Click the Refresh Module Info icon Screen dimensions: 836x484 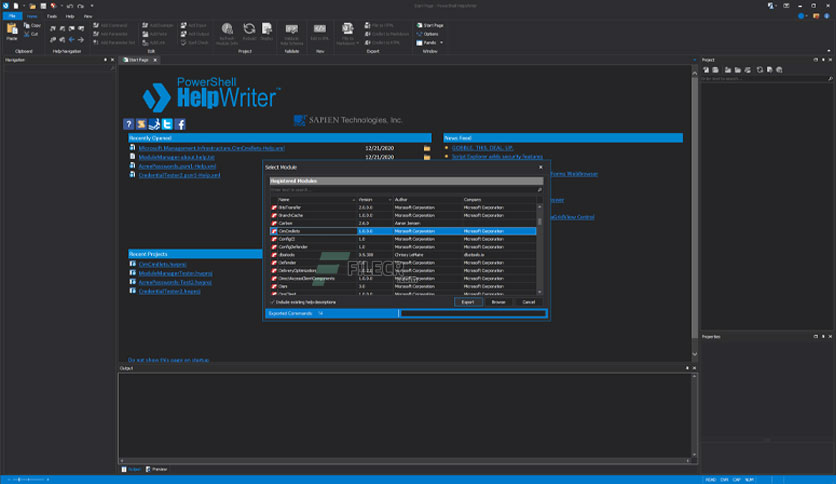pos(227,29)
